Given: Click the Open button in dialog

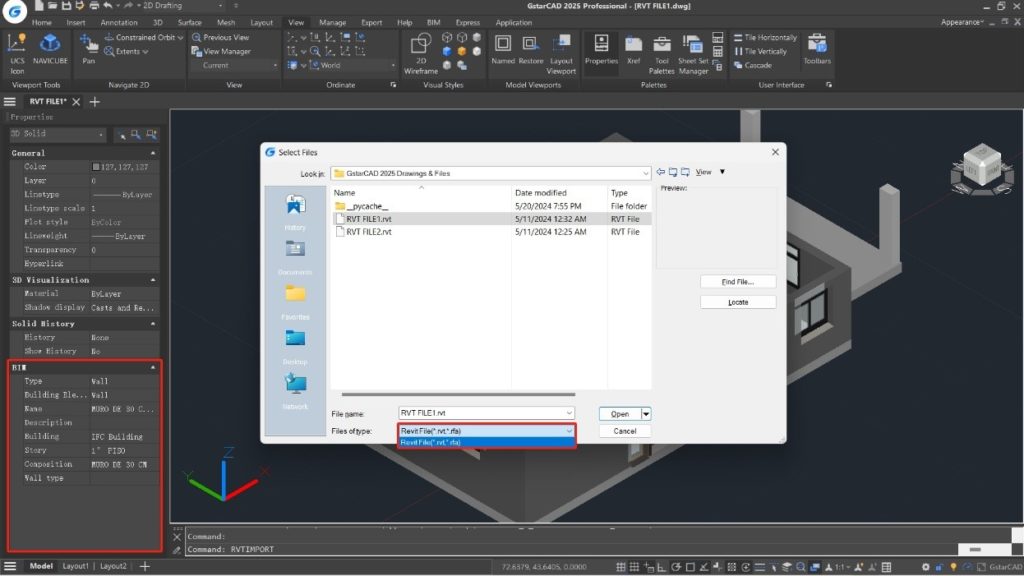Looking at the screenshot, I should 619,413.
